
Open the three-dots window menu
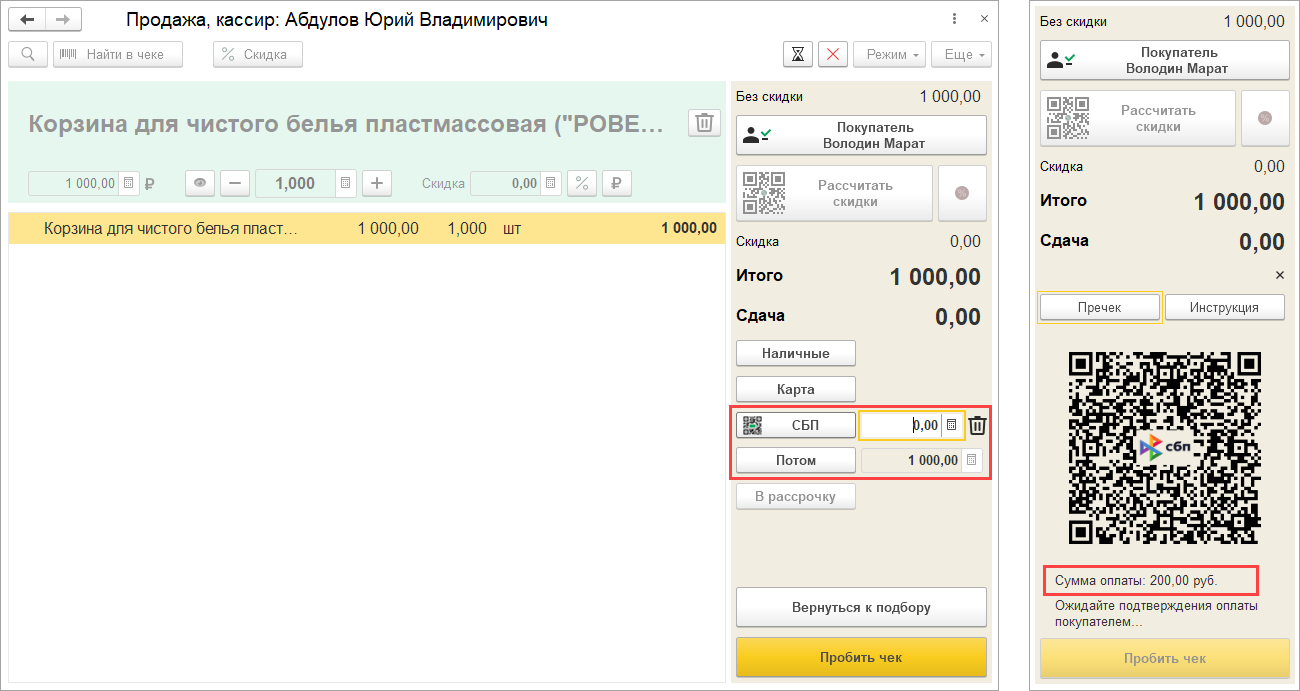coord(956,20)
